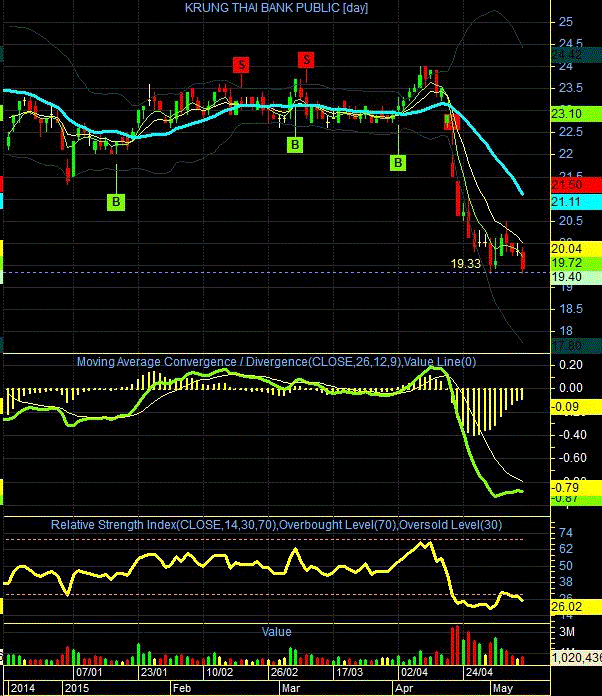This screenshot has height=696, width=602.
Task: Click the 26/02 date label
Action: [x=284, y=672]
